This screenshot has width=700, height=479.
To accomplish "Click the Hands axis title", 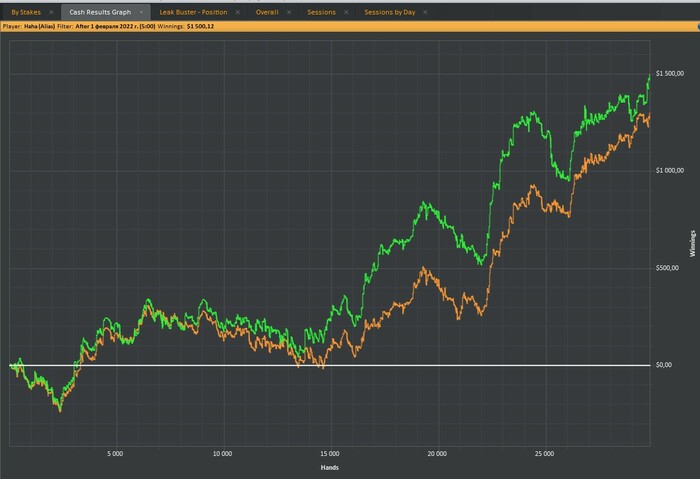I will [329, 467].
